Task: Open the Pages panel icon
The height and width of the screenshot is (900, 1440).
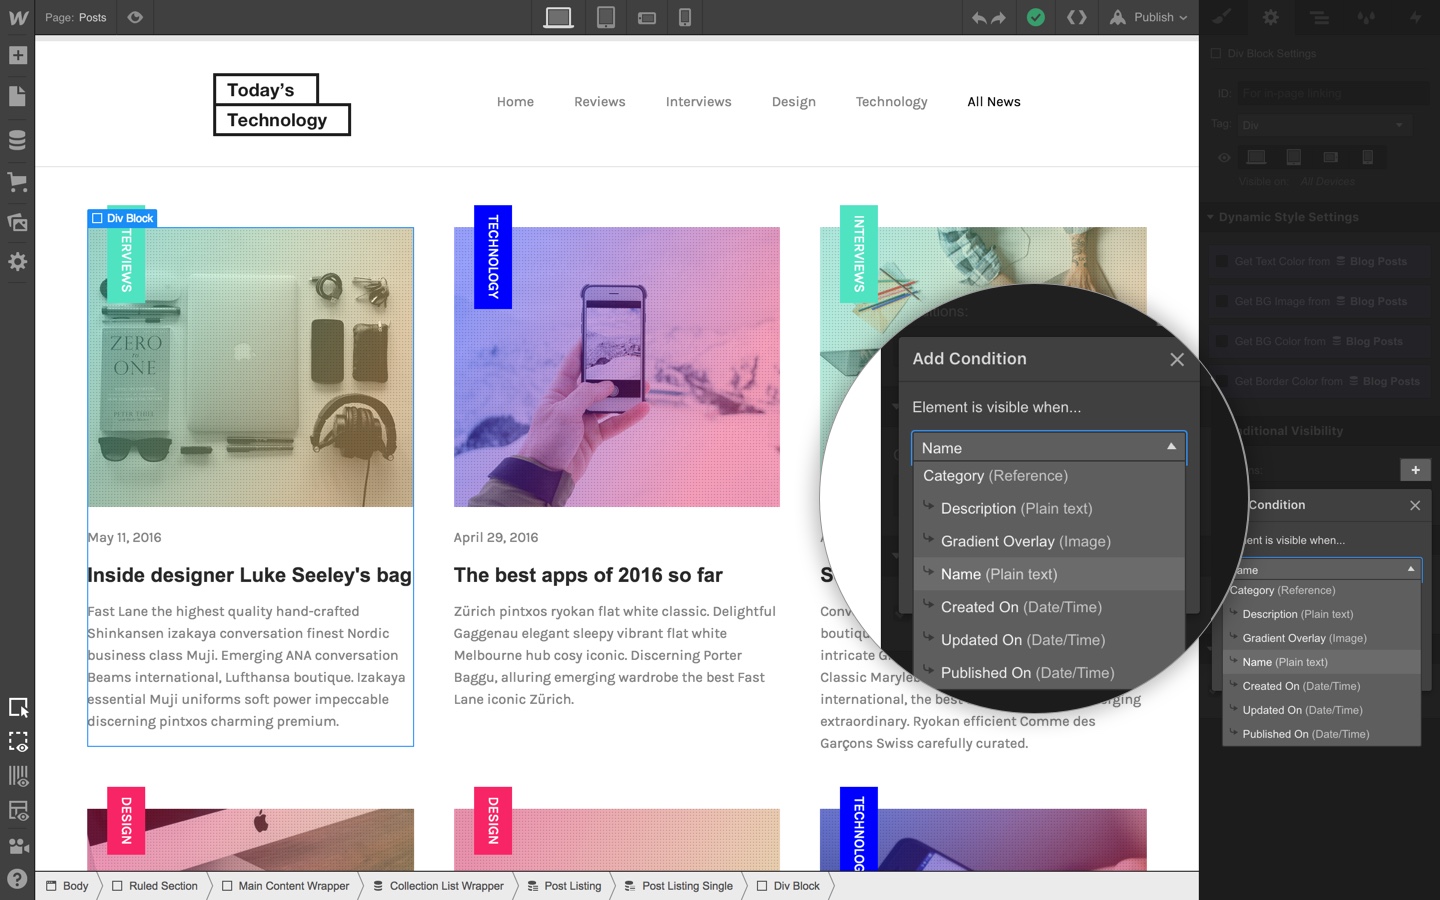Action: [x=17, y=97]
